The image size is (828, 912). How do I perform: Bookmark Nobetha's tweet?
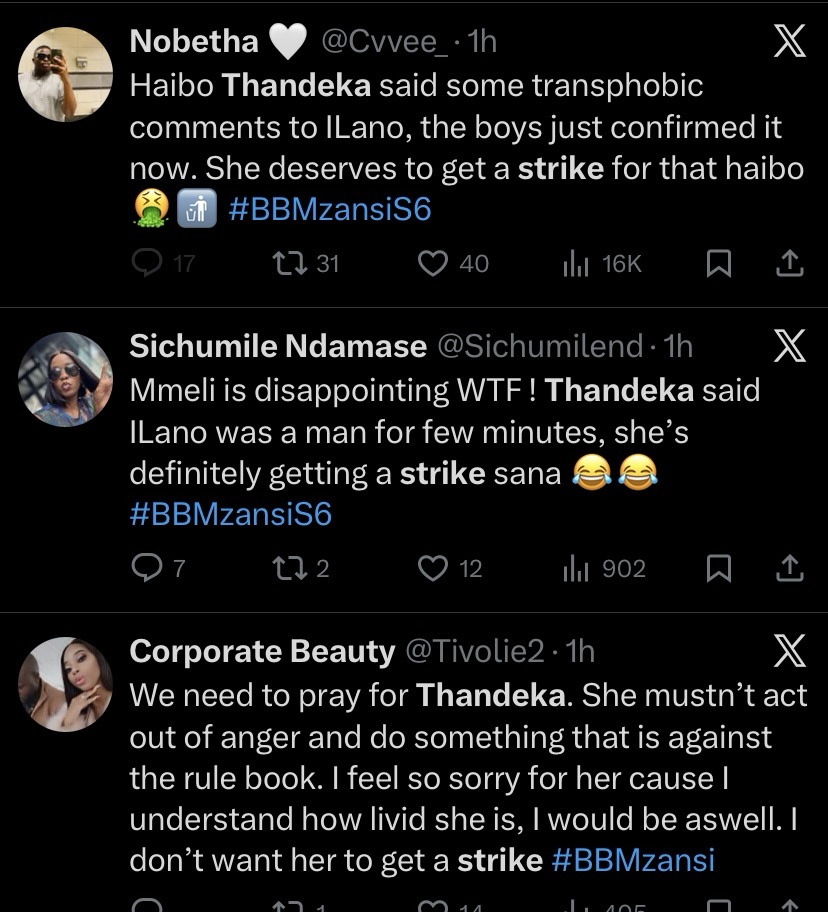tap(717, 263)
